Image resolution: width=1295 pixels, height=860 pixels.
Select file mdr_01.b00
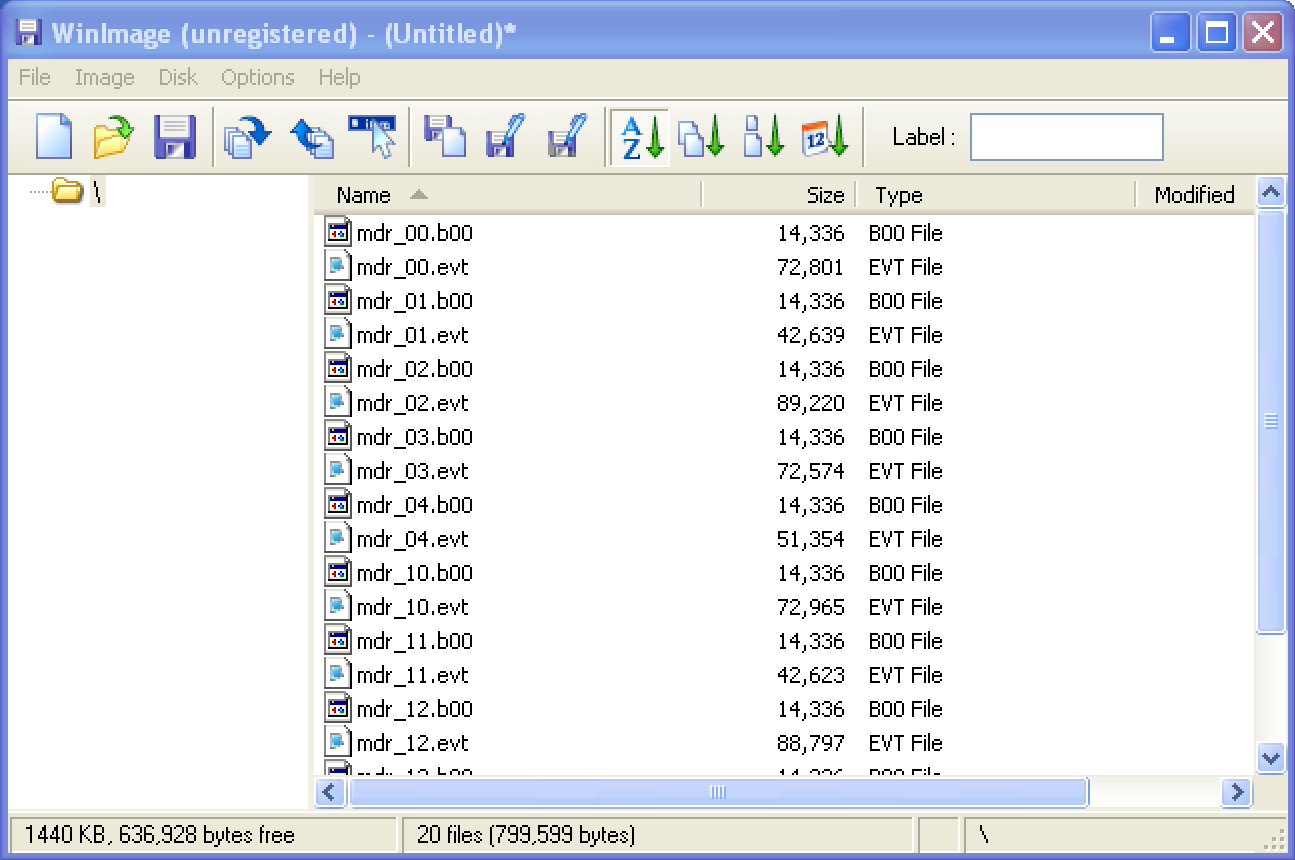point(414,302)
